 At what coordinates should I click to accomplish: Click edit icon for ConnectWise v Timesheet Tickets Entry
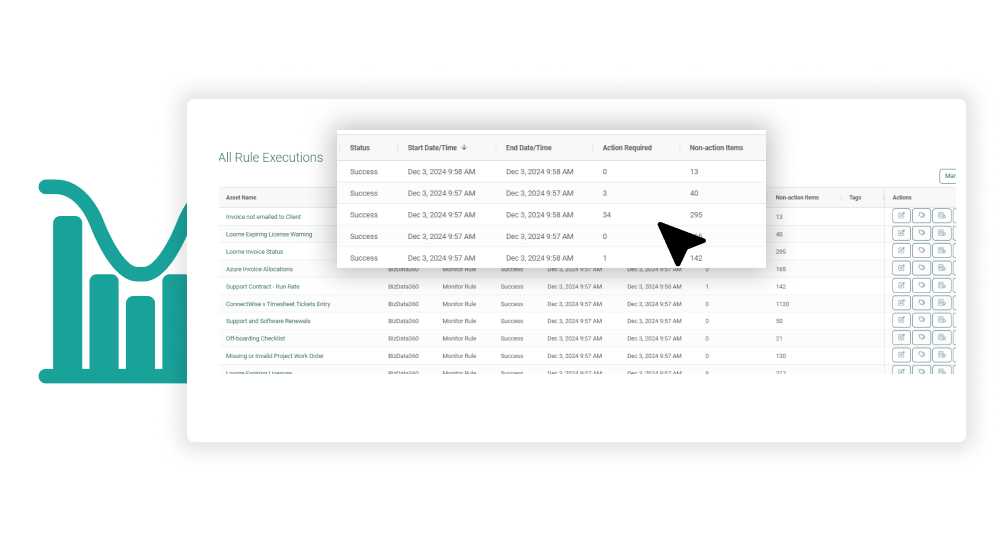click(x=901, y=303)
